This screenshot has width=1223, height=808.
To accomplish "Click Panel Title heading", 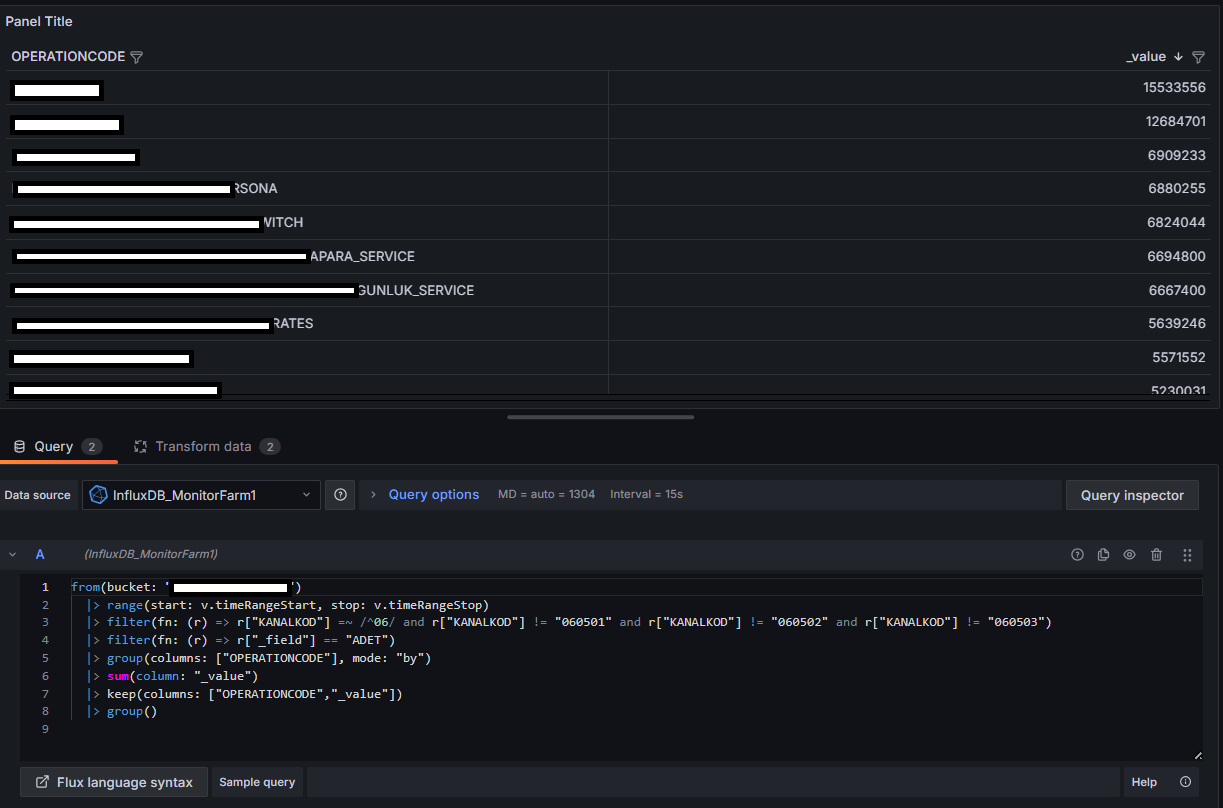I will (x=39, y=21).
